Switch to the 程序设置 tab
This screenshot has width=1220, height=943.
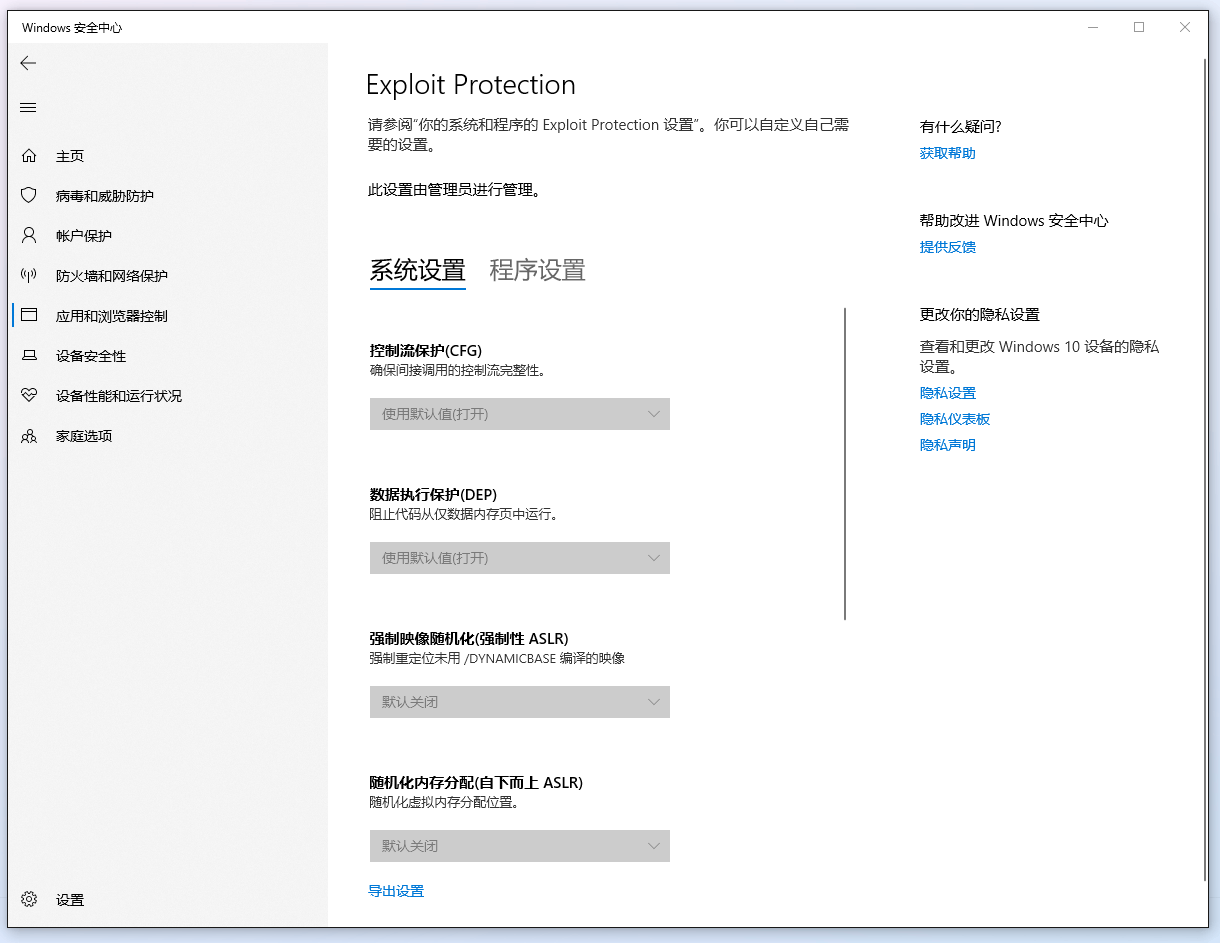[x=537, y=271]
